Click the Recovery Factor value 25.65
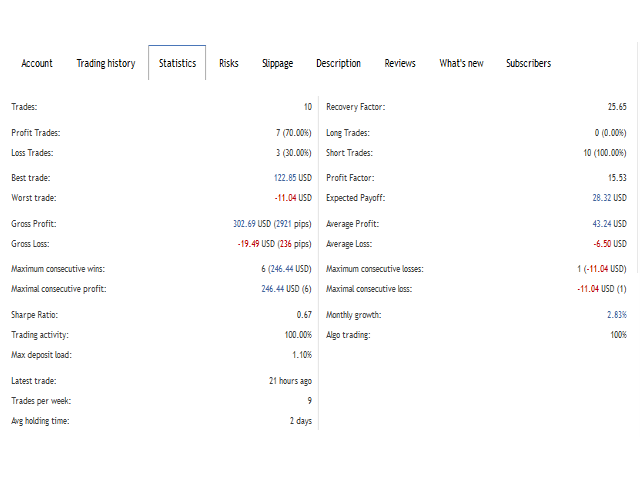 [x=616, y=107]
